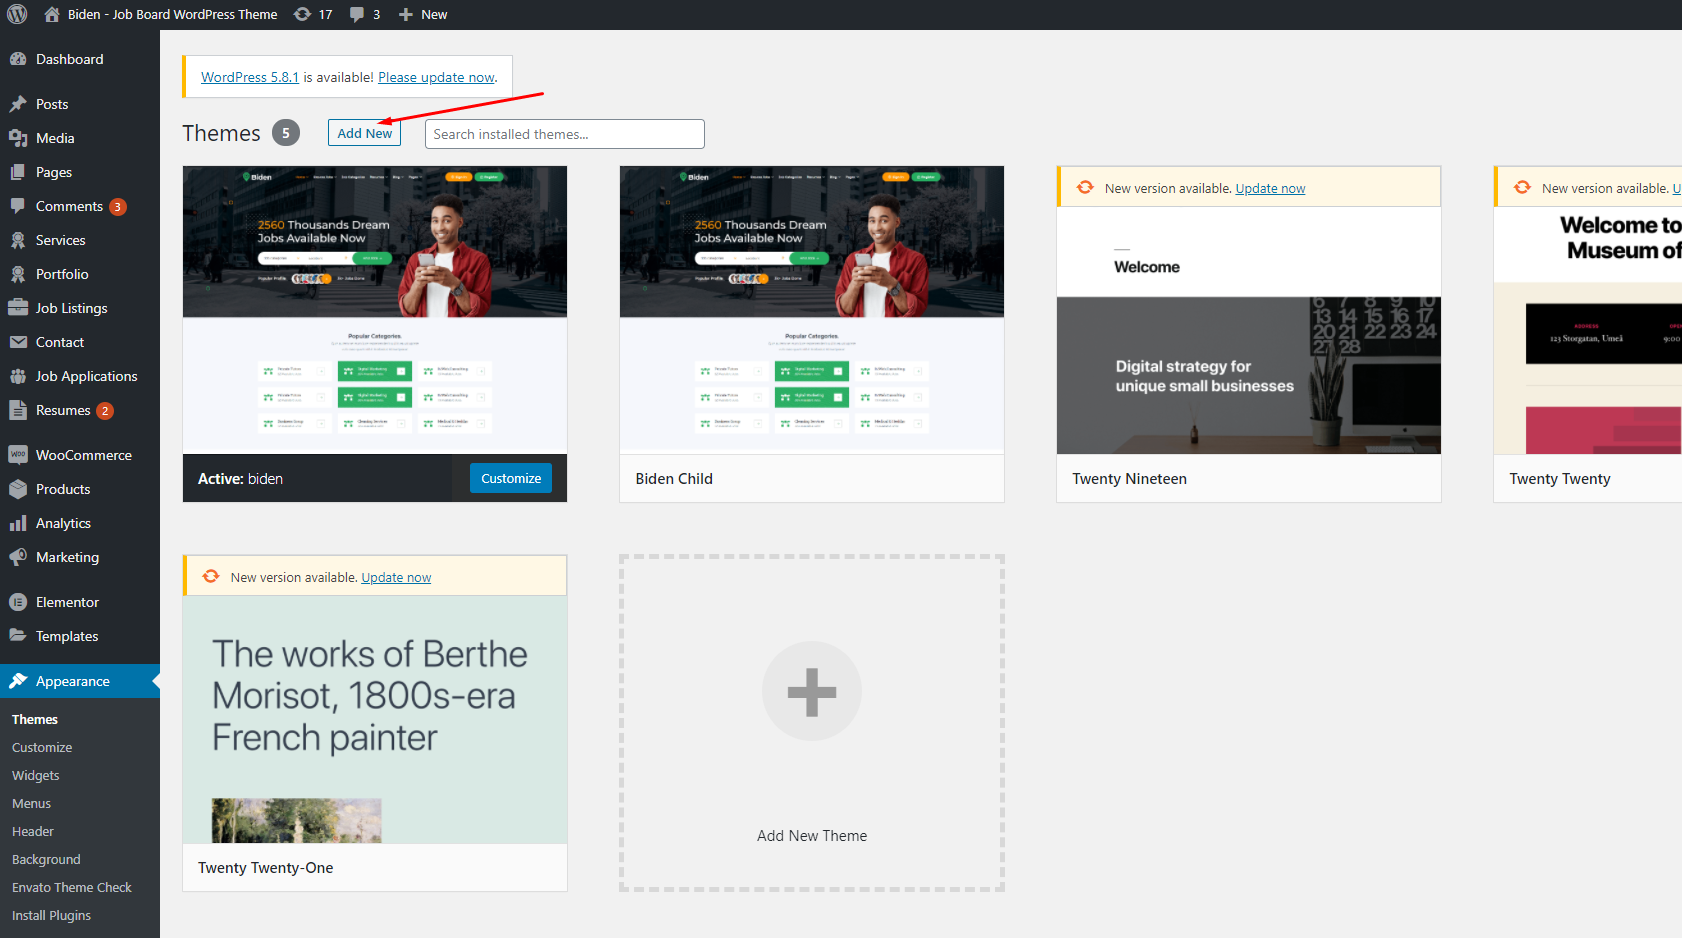1682x938 pixels.
Task: Click the Posts pushpin icon
Action: [18, 104]
